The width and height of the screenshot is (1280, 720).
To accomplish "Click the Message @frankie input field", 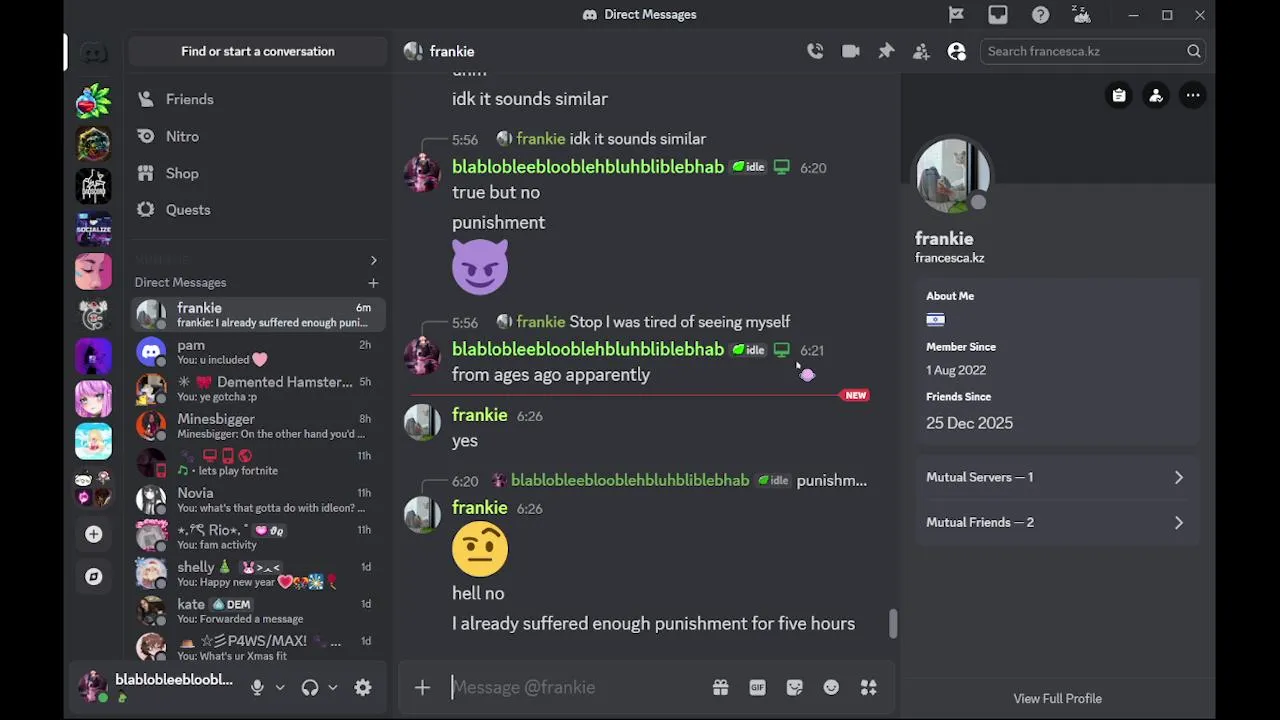I will [x=580, y=687].
